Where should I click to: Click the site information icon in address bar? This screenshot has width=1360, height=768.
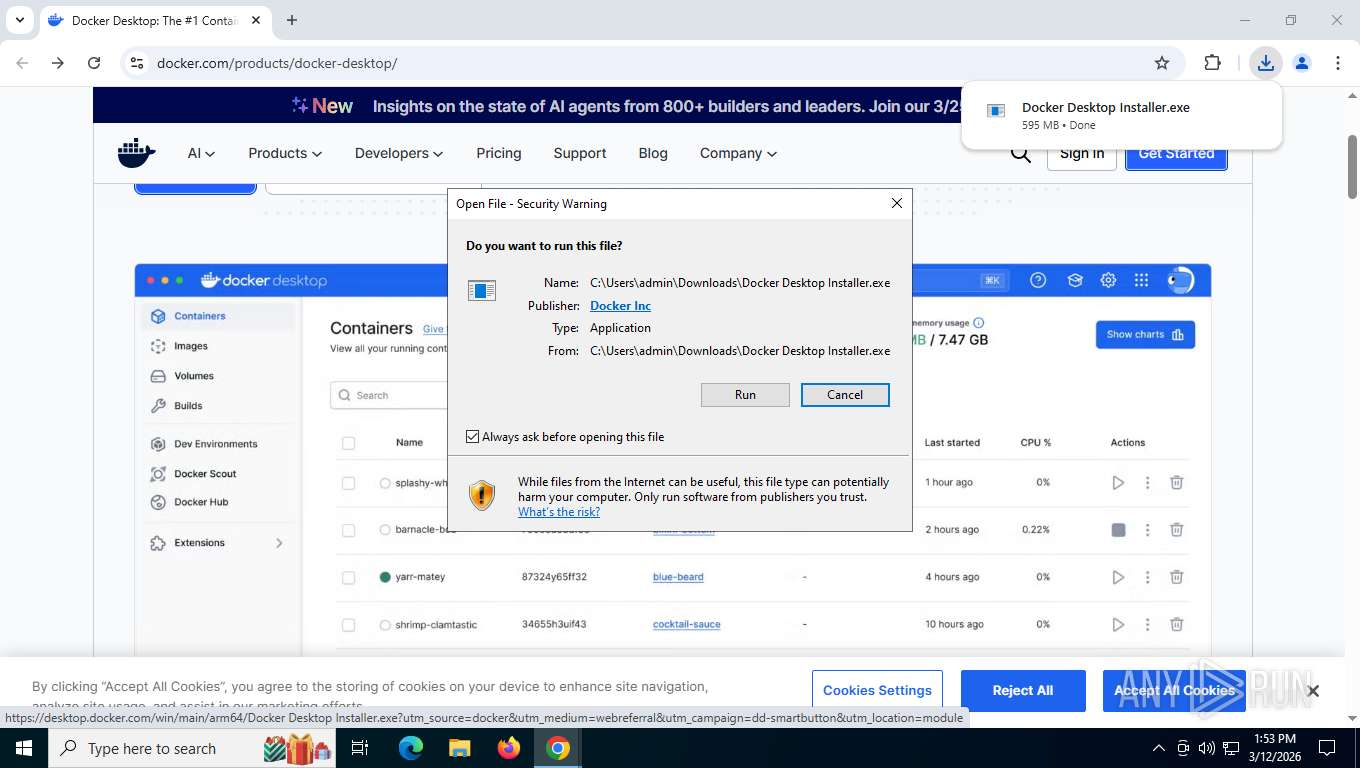[x=137, y=63]
